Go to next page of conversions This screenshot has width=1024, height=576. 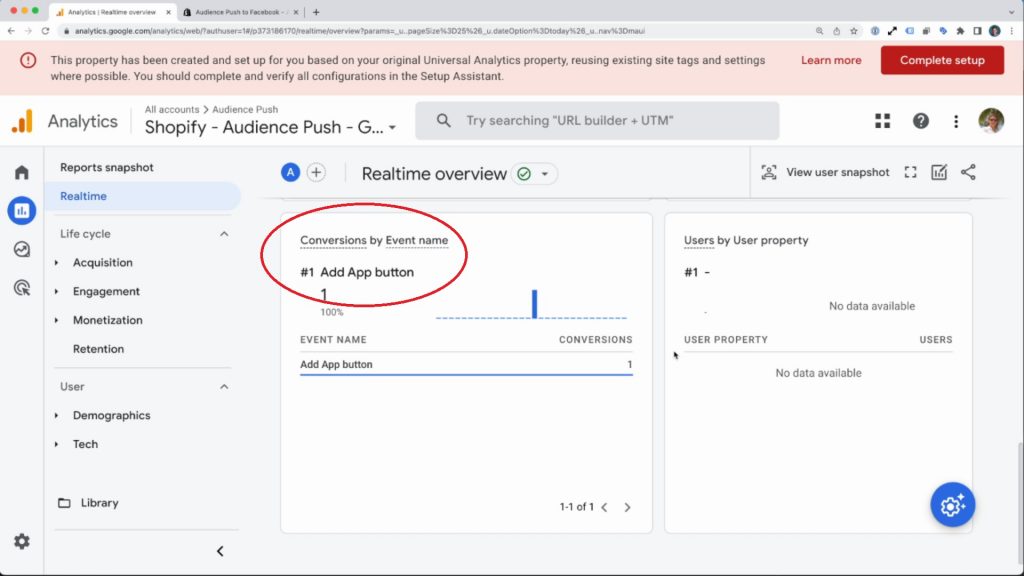tap(627, 507)
